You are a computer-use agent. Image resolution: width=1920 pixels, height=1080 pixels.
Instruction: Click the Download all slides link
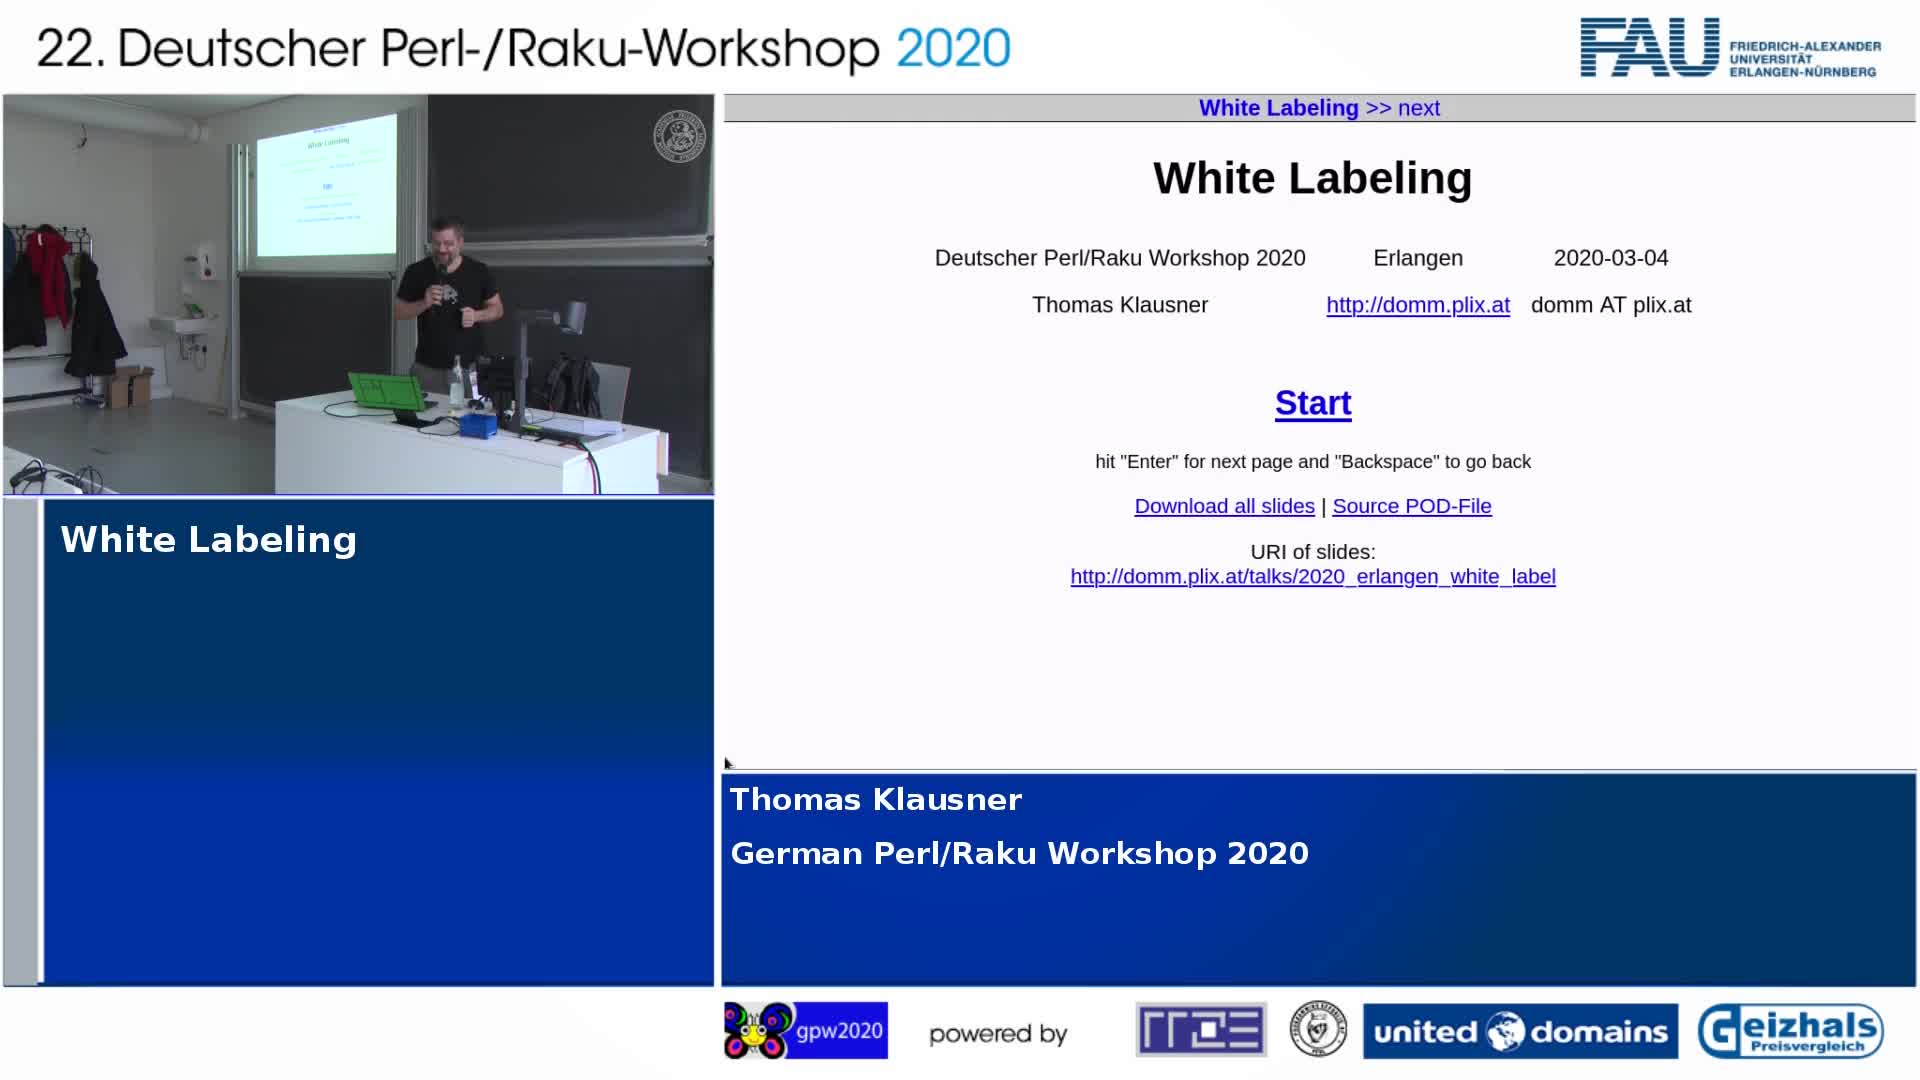1224,506
